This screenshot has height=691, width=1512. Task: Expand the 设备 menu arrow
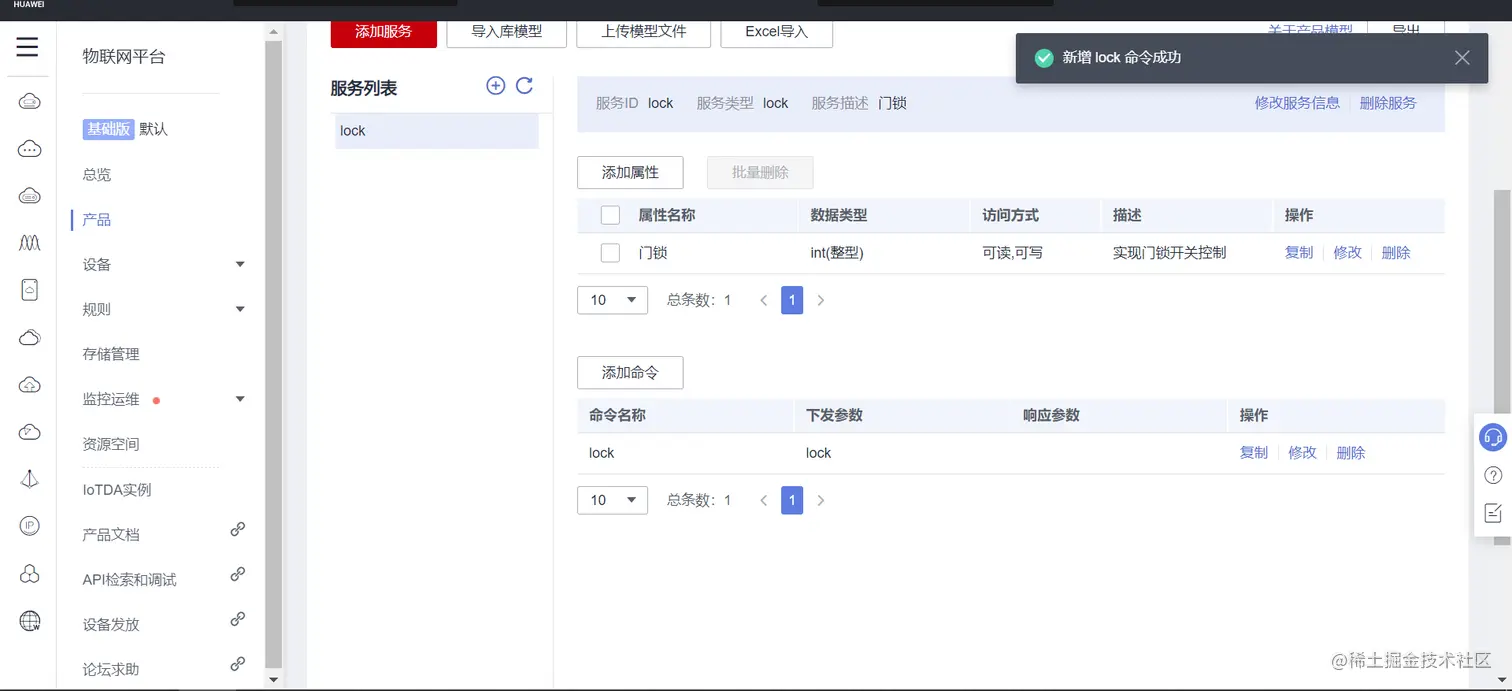pos(240,265)
